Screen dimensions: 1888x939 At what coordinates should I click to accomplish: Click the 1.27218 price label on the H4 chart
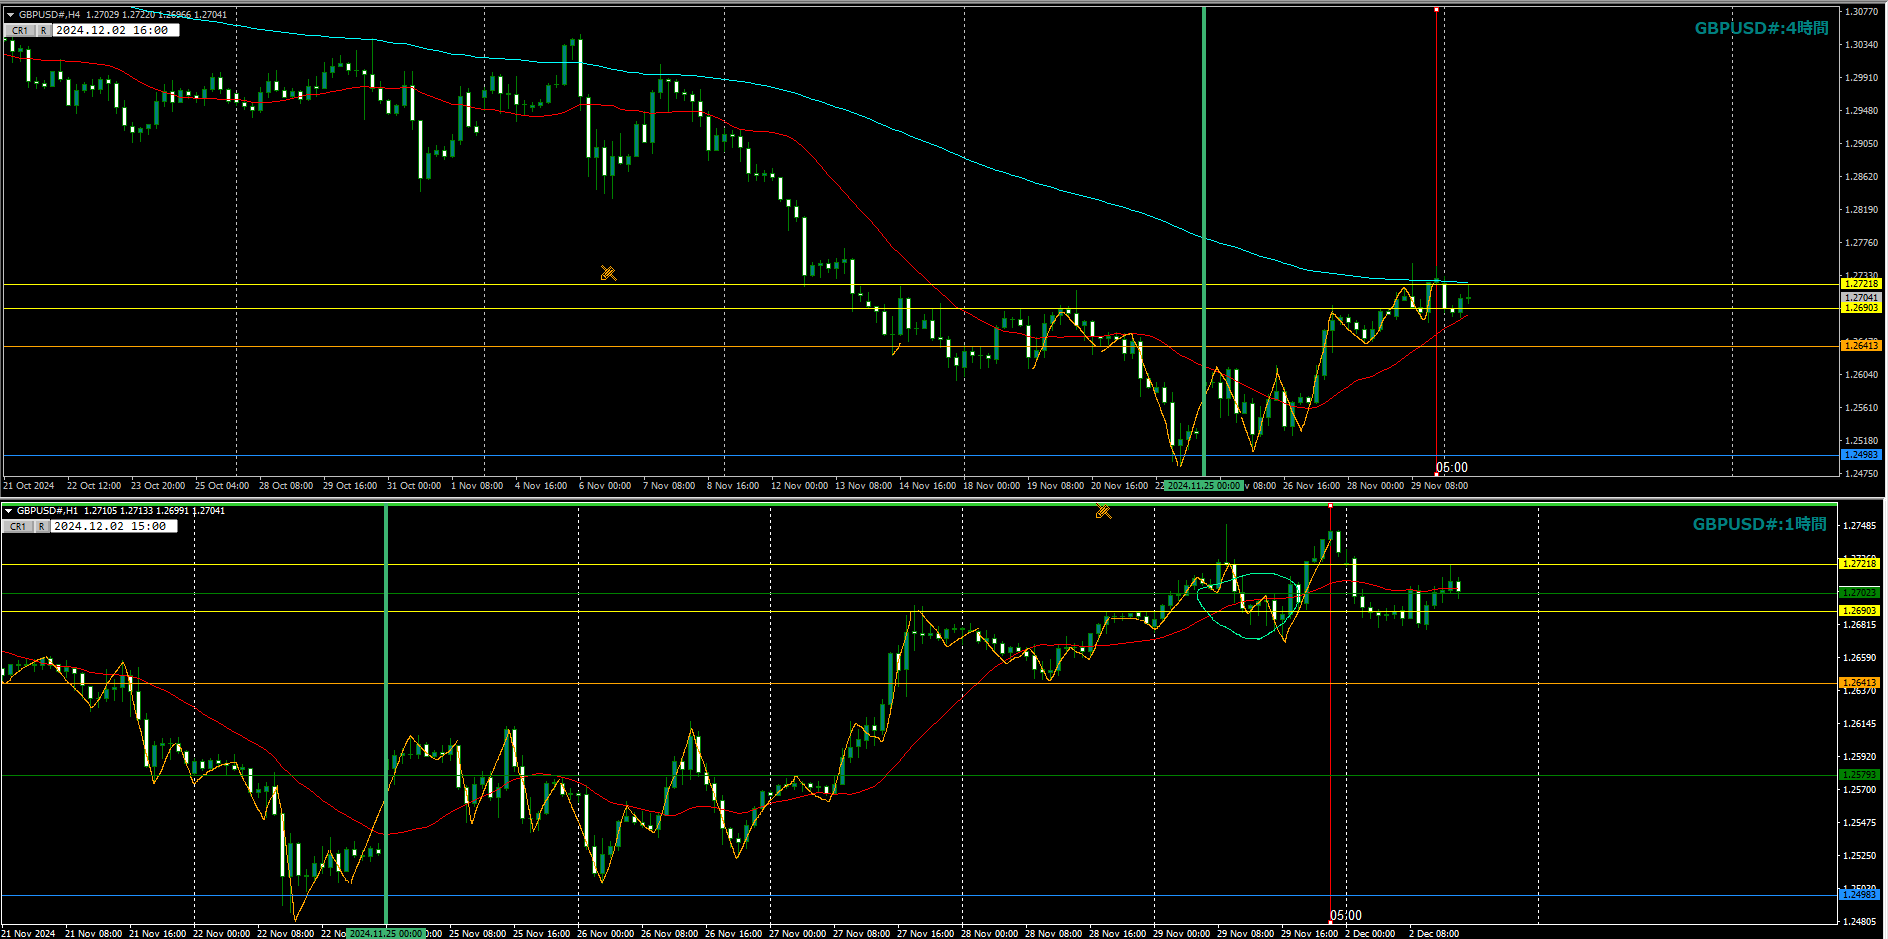pos(1861,284)
